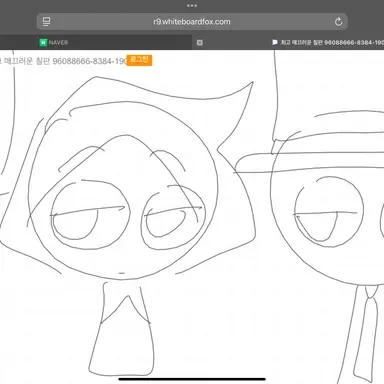Viewport: 384px width, 384px height.
Task: Reload the whiteboardfox page
Action: coord(338,22)
